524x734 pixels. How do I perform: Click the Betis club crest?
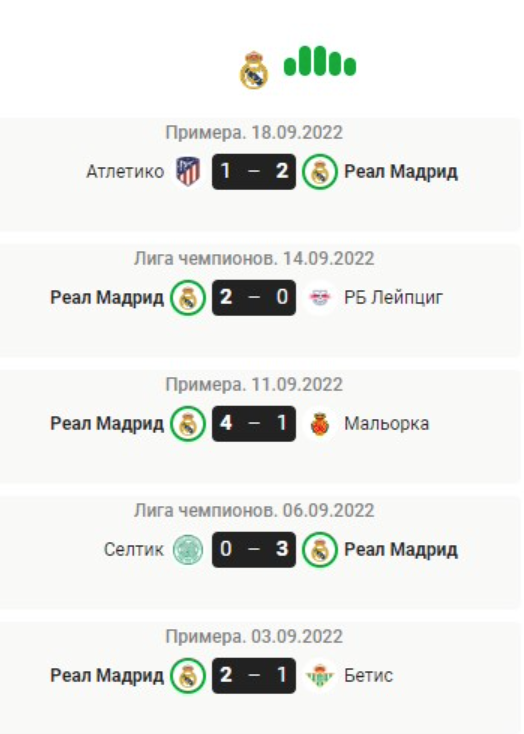320,675
